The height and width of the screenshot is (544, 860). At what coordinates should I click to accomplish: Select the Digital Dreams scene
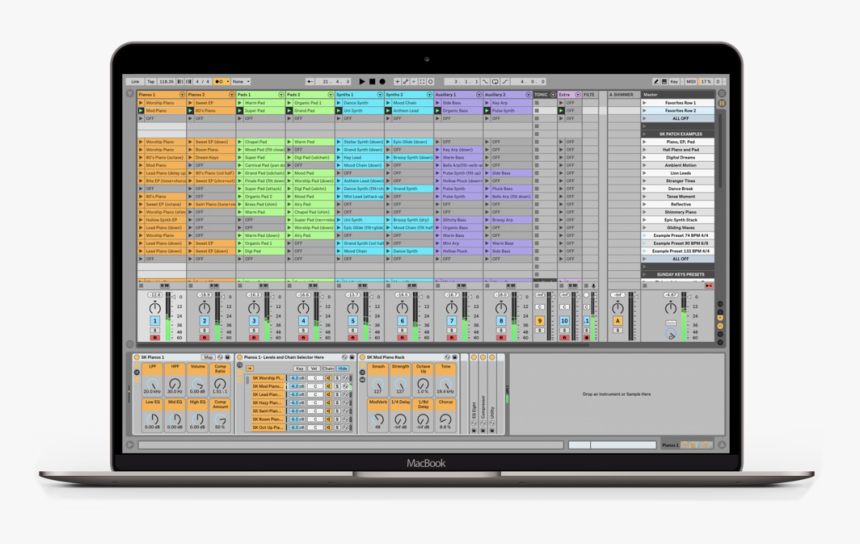[x=680, y=157]
